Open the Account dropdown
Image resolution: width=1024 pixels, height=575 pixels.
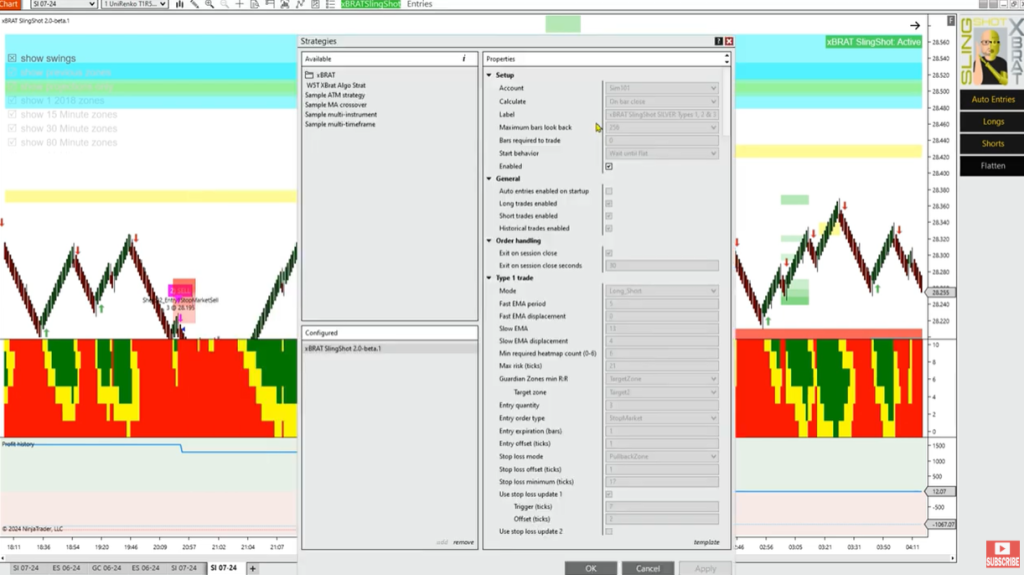click(662, 88)
